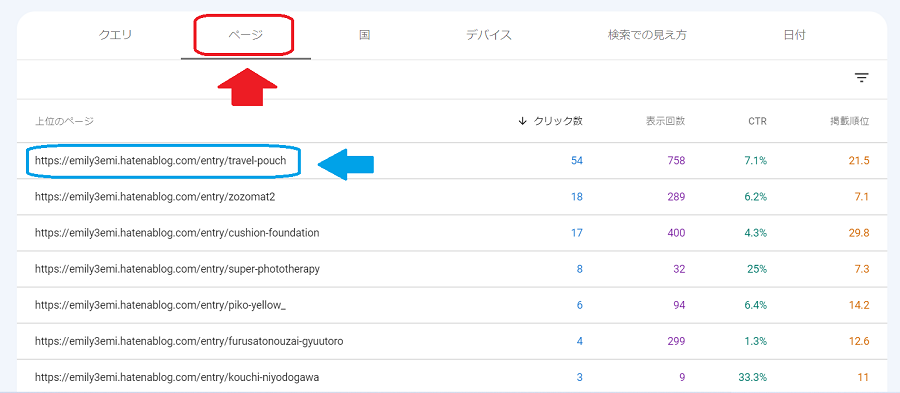The height and width of the screenshot is (393, 900).
Task: Click the 7.1% CTR value
Action: point(755,161)
